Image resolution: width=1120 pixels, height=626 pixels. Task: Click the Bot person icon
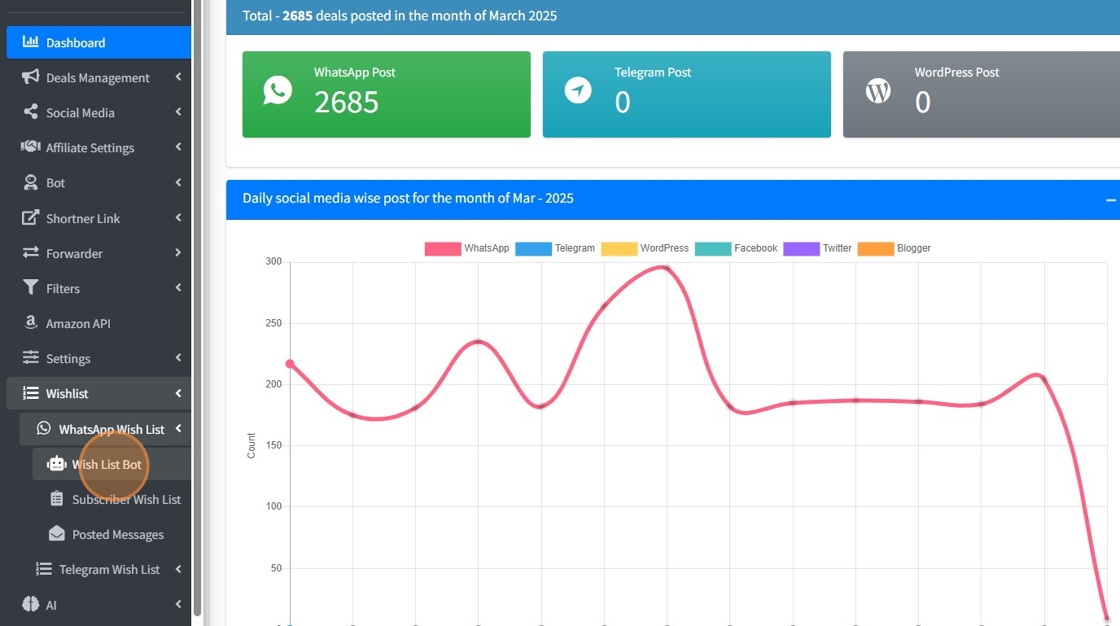[x=30, y=182]
